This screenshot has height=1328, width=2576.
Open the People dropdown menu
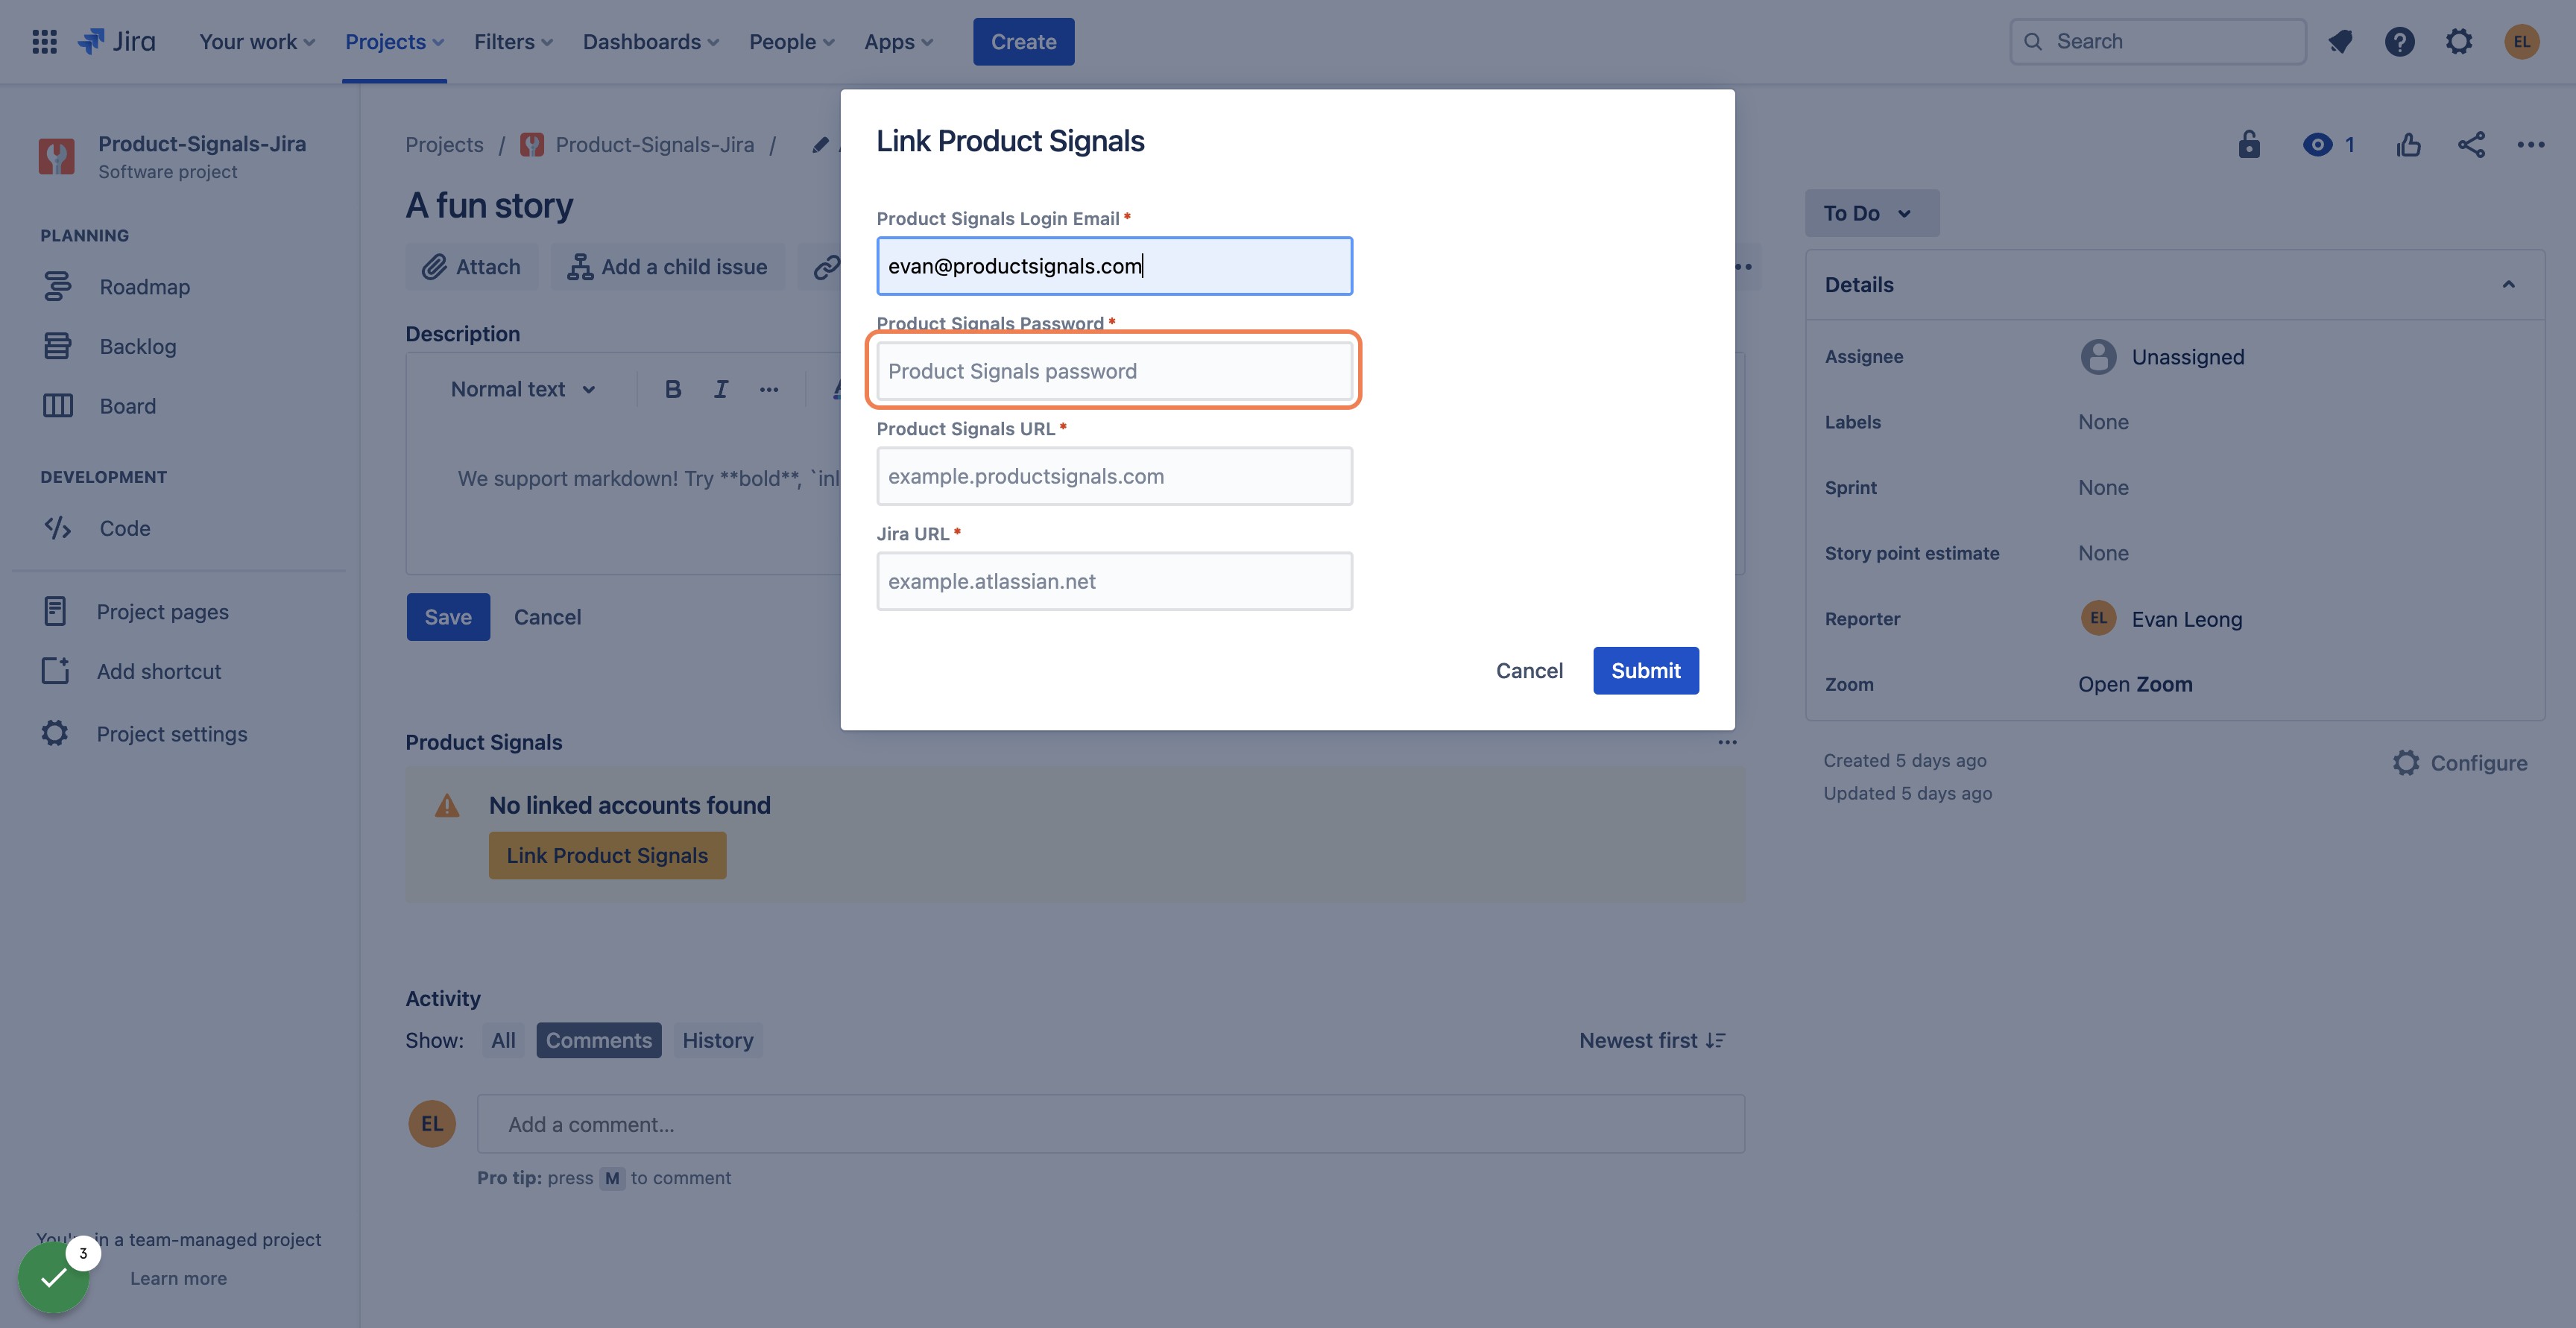click(791, 42)
